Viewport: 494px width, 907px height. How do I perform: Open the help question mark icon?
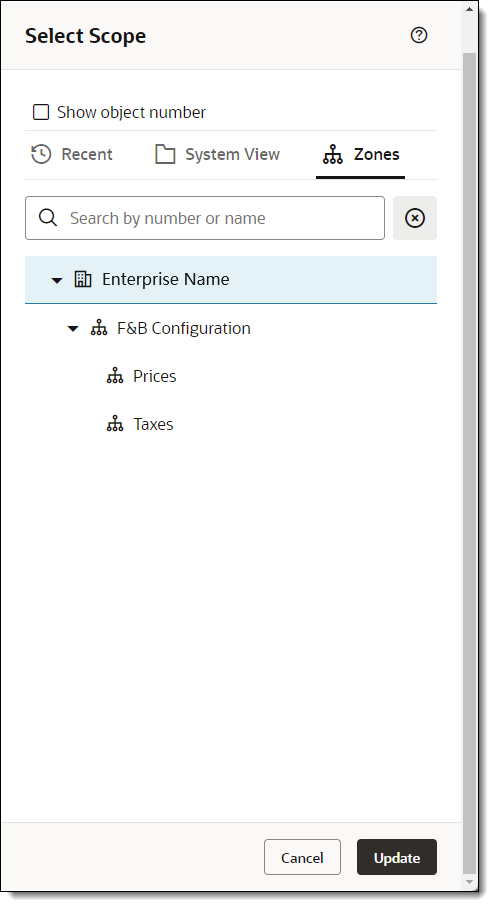419,35
